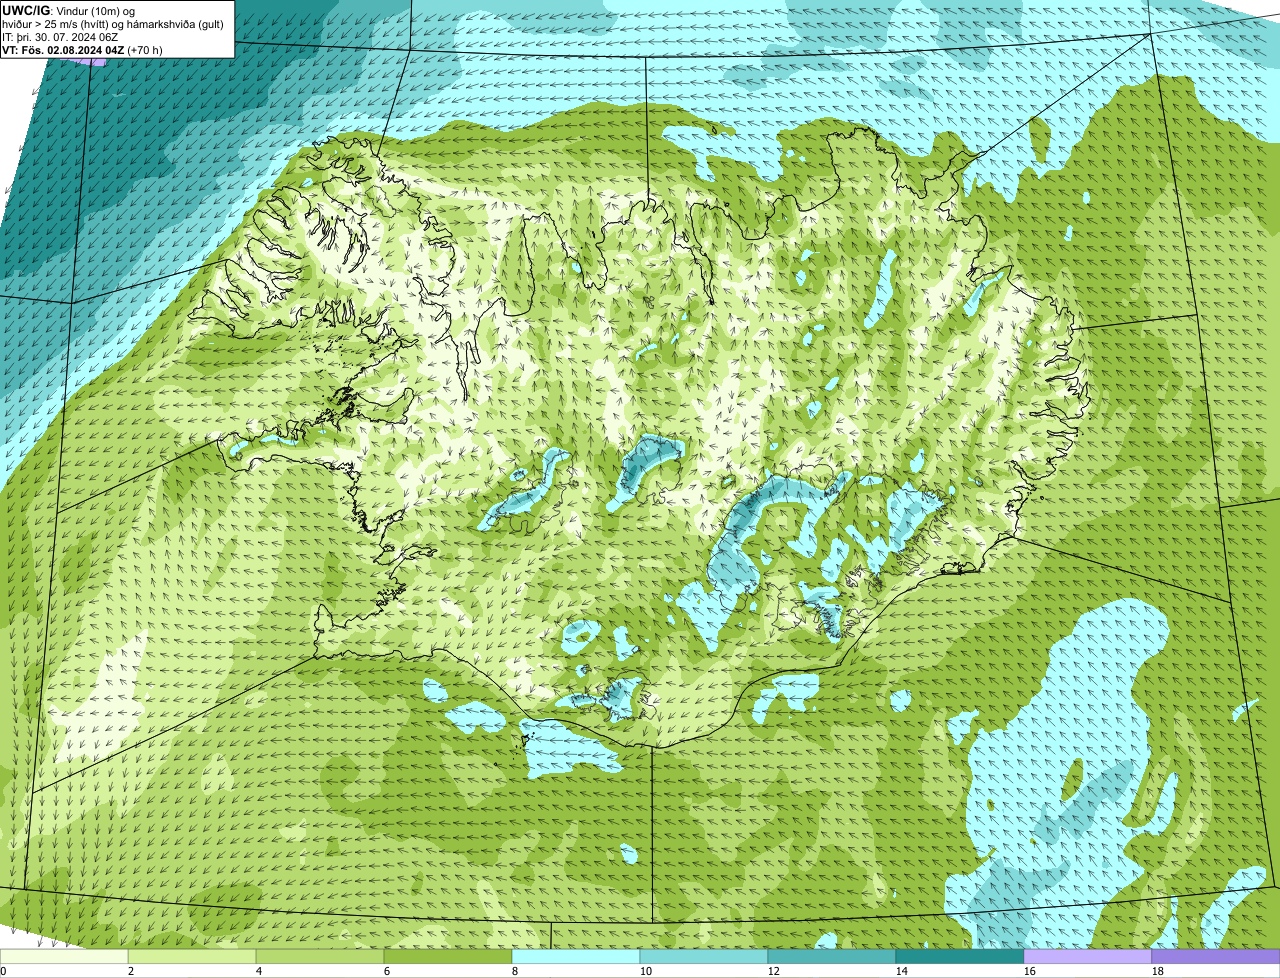1280x978 pixels.
Task: Choose the 10–12 m/s cyan legend swatch
Action: pos(704,956)
